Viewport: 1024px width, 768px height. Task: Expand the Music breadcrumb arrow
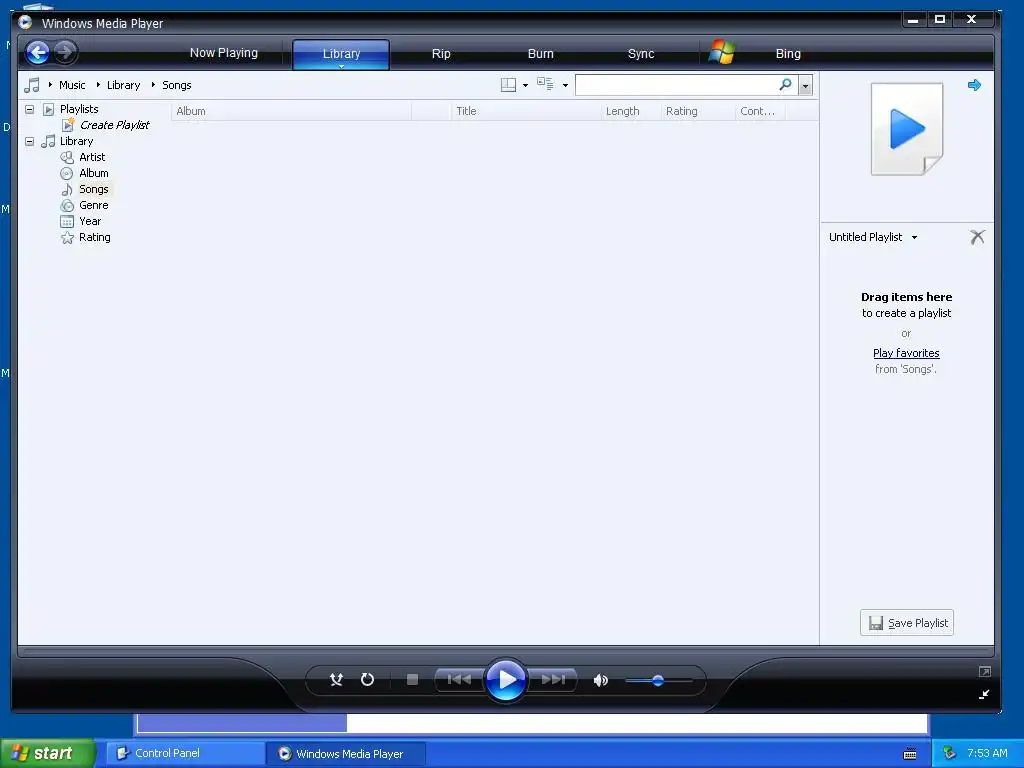point(50,85)
